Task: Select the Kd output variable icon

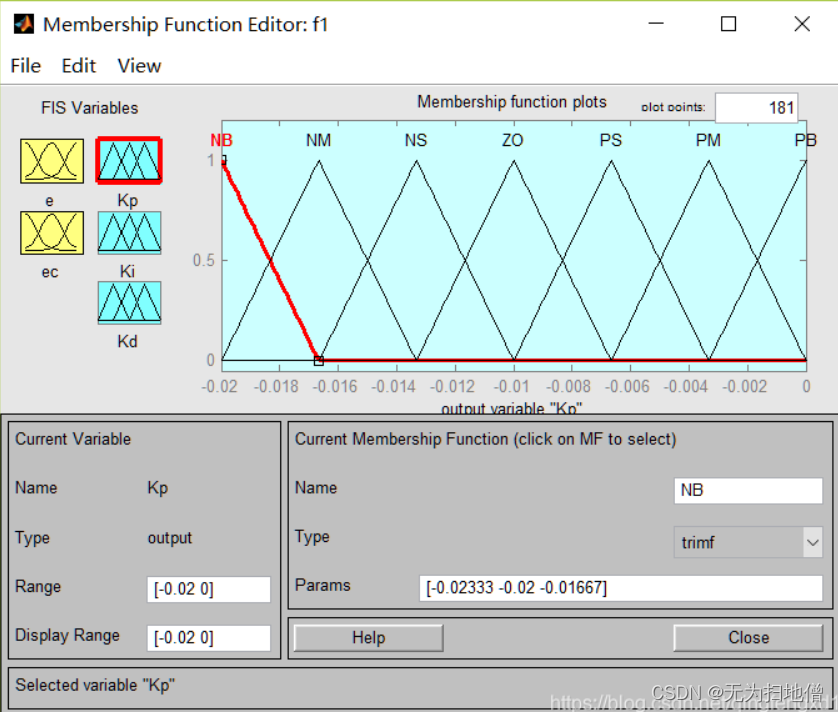Action: (129, 303)
